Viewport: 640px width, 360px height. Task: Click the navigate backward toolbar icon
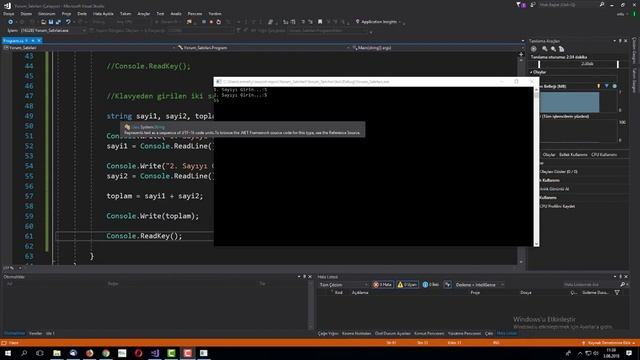tap(11, 22)
